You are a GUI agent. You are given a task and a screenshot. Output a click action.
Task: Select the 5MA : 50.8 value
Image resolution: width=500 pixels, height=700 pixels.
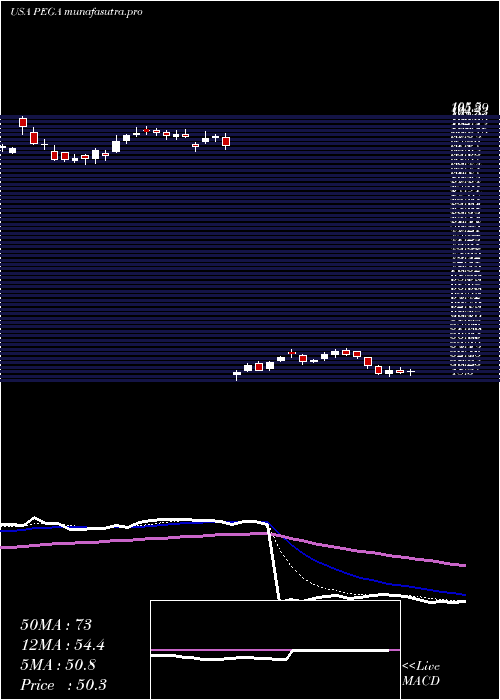(58, 665)
